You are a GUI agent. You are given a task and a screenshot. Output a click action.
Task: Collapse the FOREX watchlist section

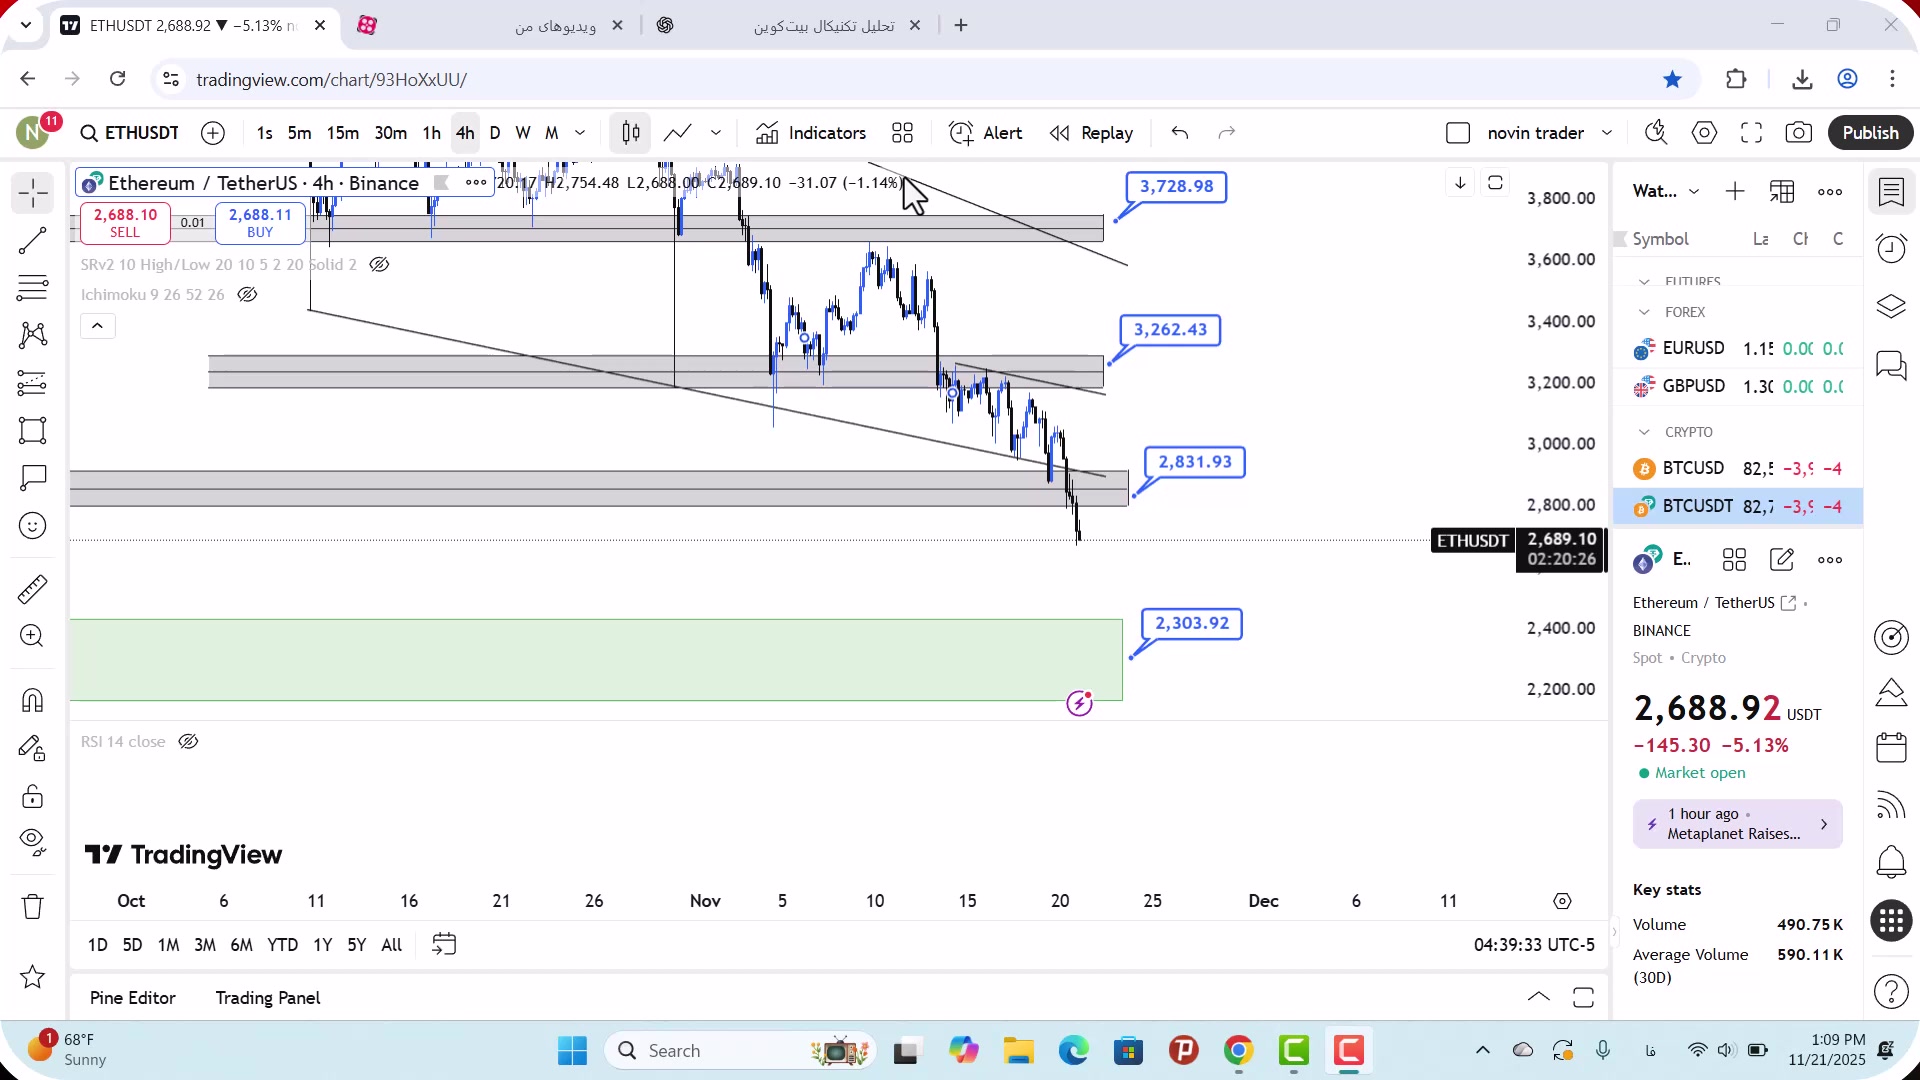[x=1644, y=312]
